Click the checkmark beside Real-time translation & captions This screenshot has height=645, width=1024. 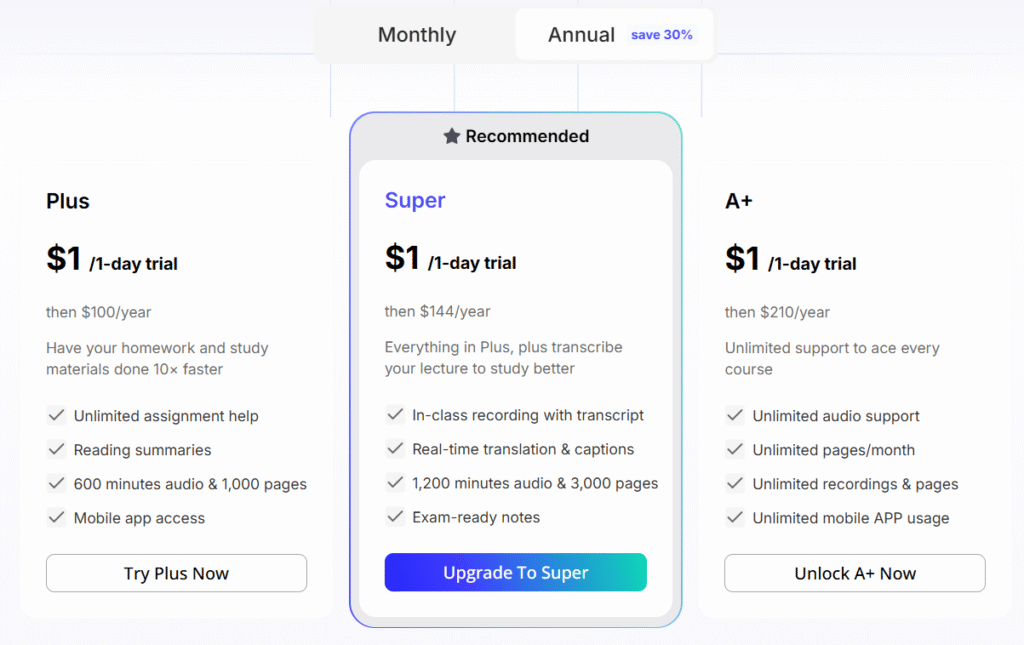tap(395, 449)
